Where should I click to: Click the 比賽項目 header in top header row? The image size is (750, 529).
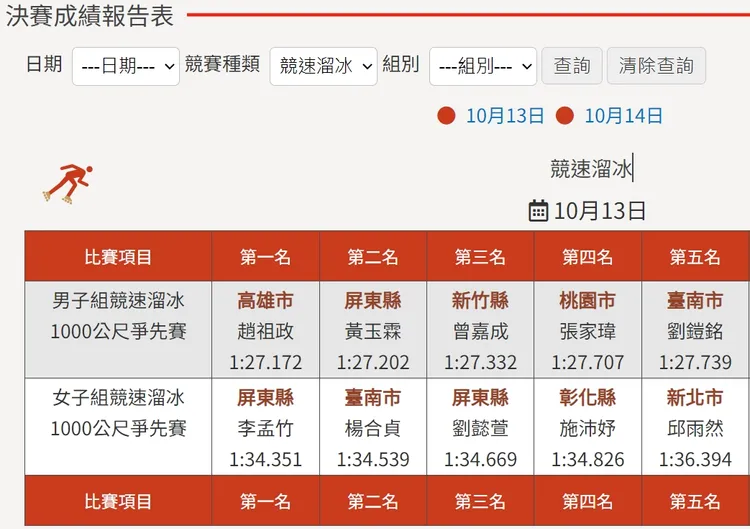point(118,257)
